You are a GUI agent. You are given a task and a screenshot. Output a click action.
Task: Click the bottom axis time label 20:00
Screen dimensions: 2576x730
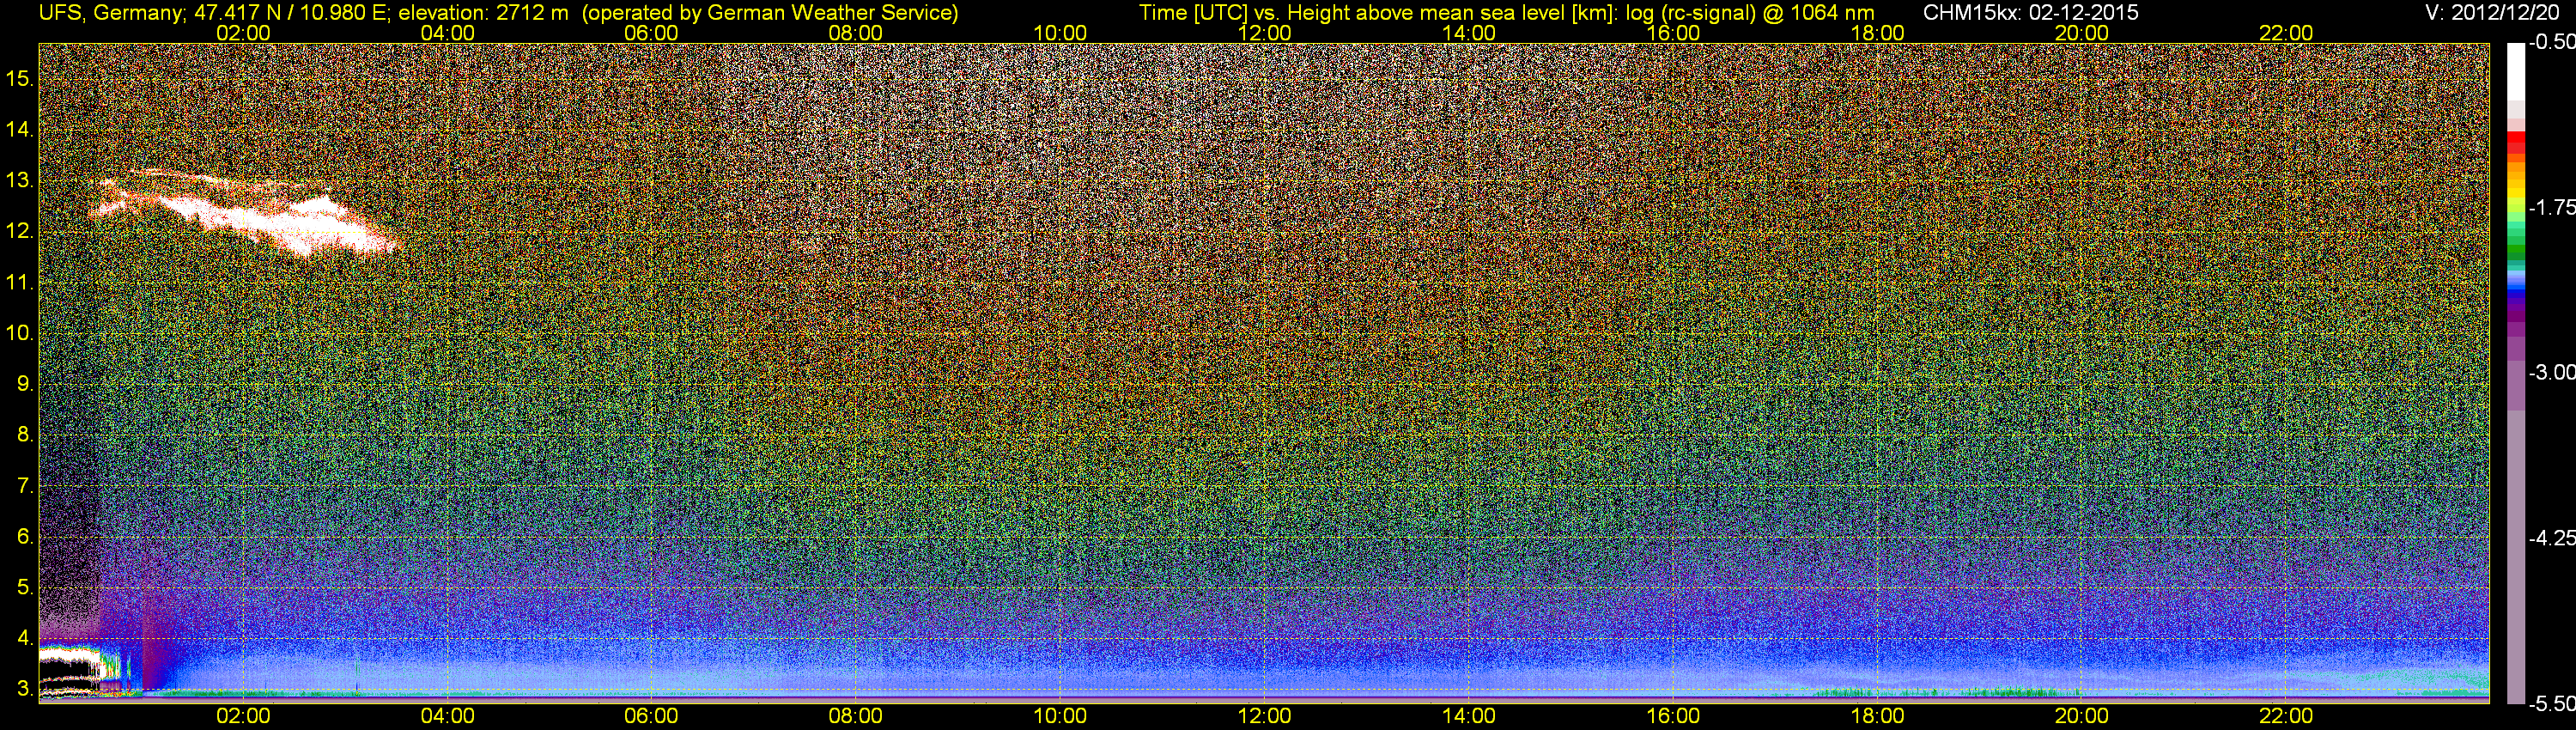[x=2082, y=716]
